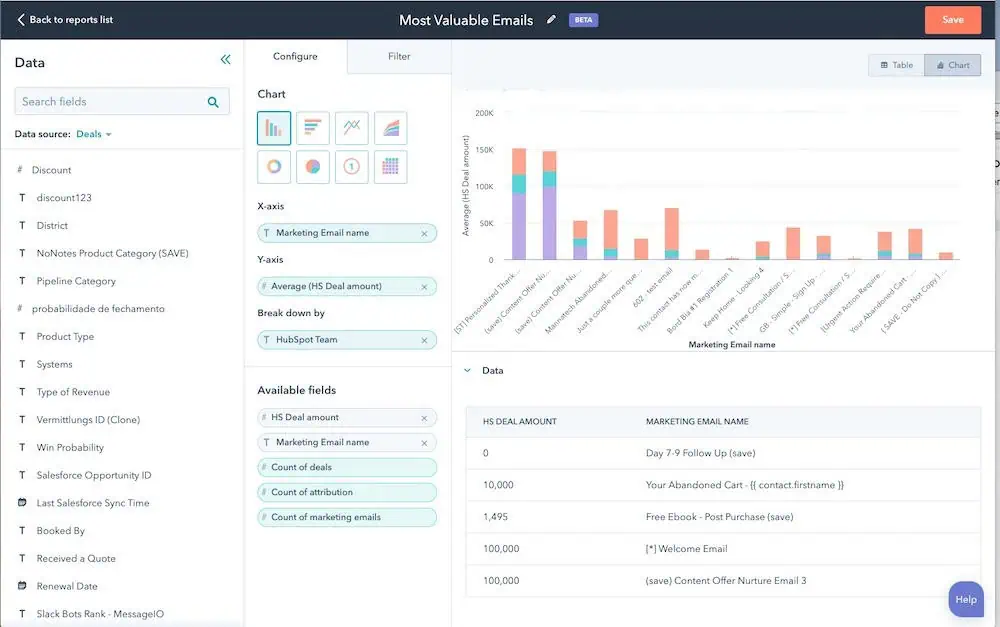This screenshot has width=1000, height=627.
Task: Select Vermittlungs ID (Clone) field
Action: click(x=88, y=420)
